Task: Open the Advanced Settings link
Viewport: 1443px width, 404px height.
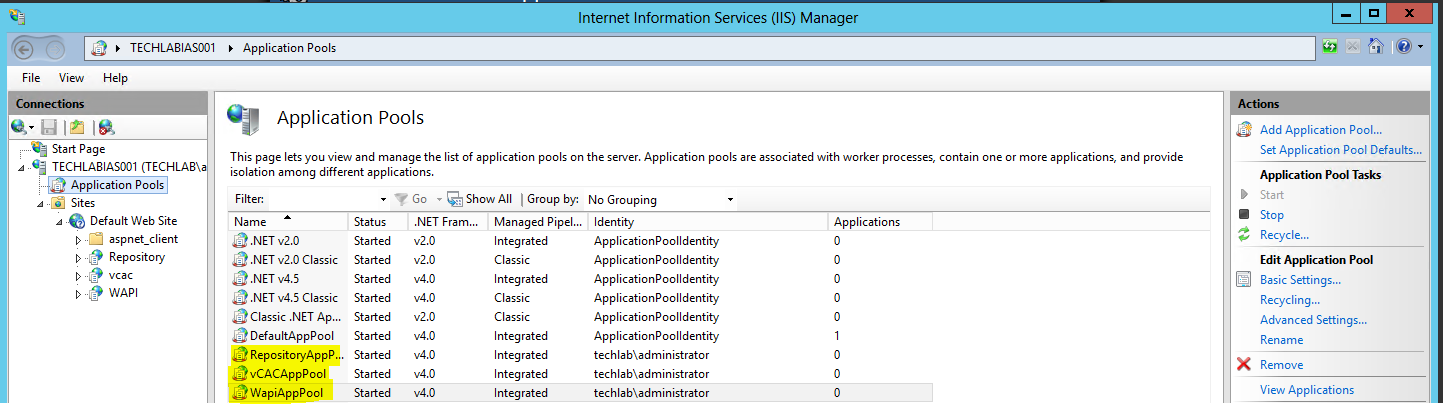Action: point(1313,319)
